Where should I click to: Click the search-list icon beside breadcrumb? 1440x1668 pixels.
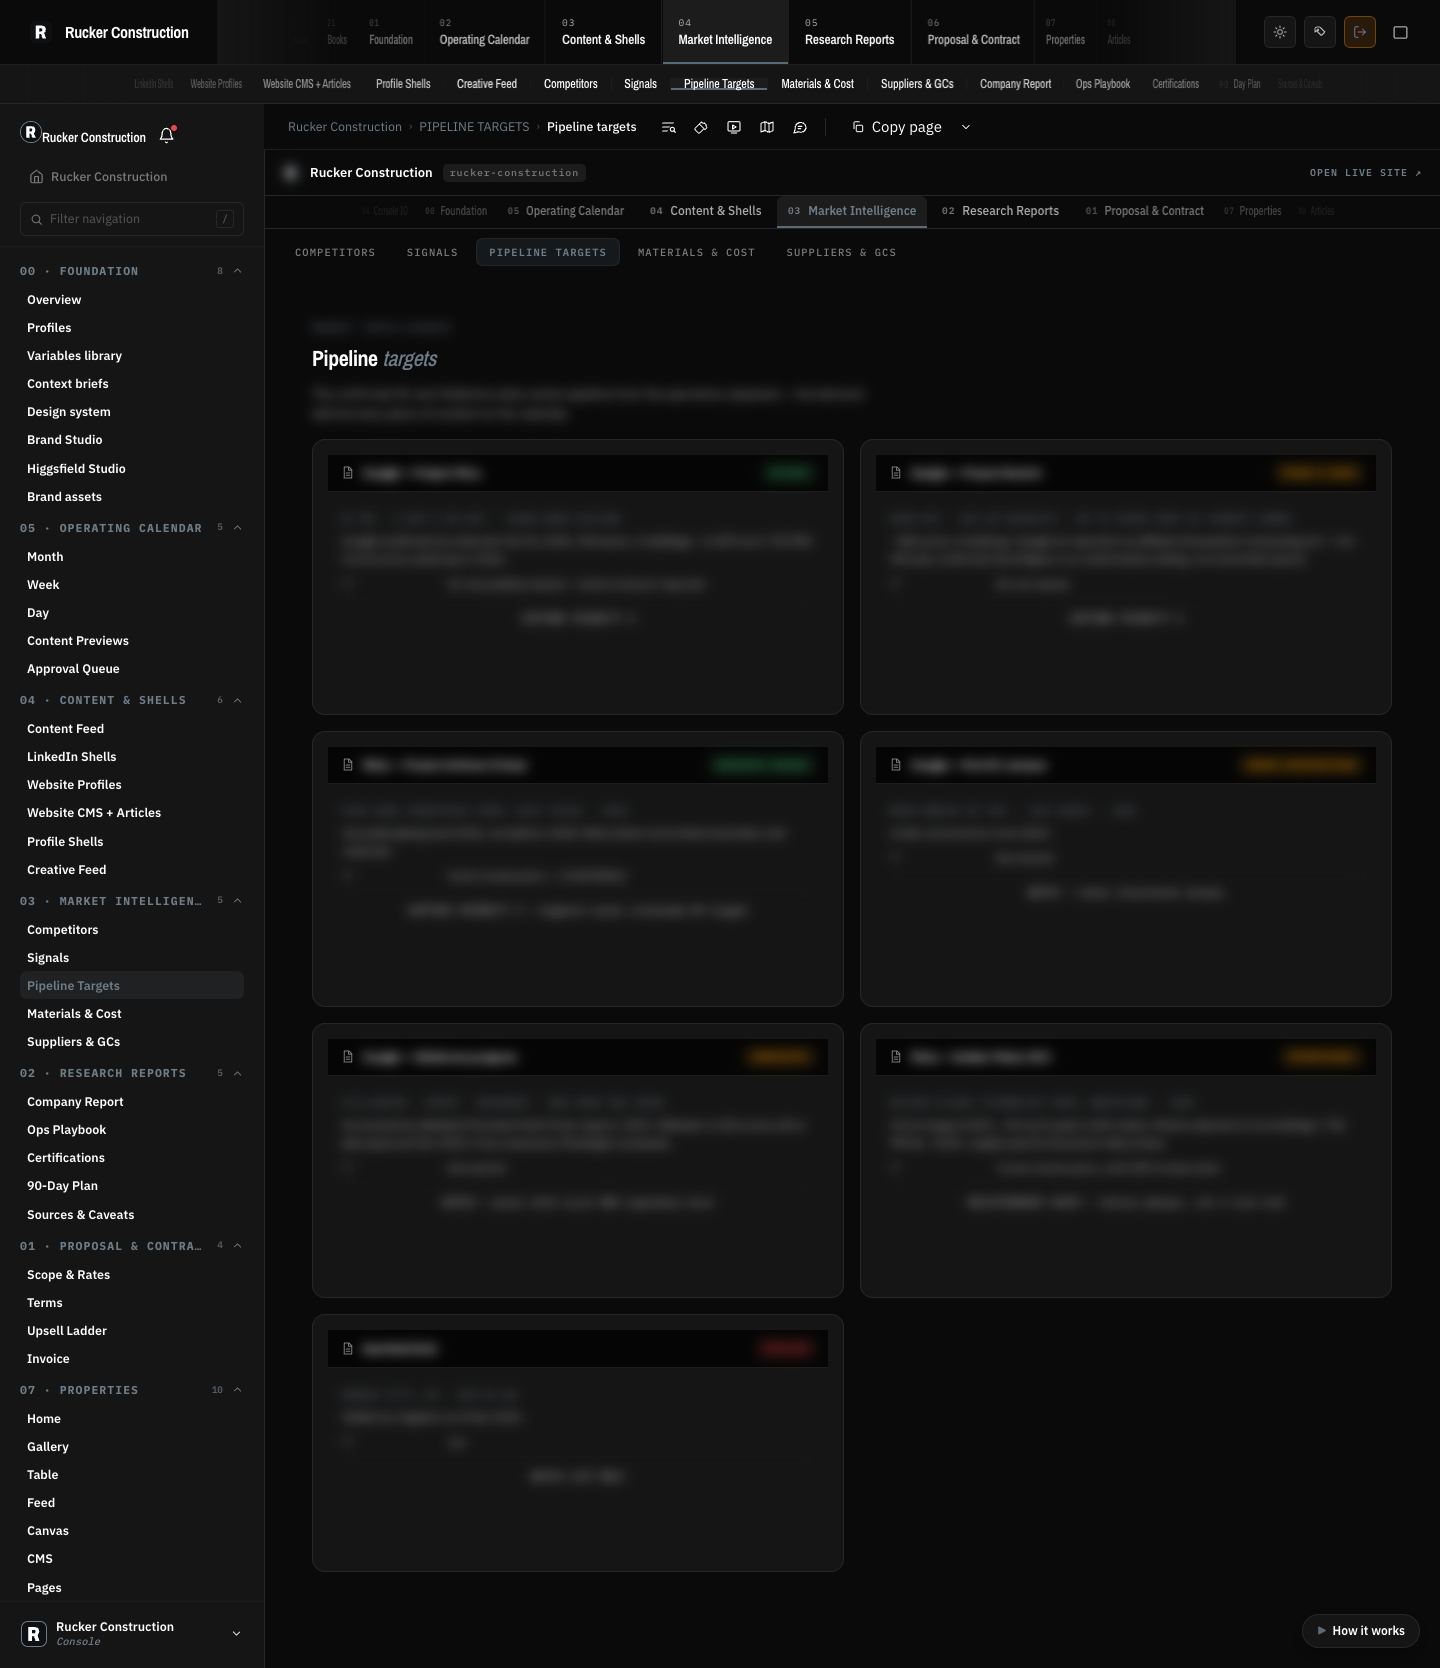pyautogui.click(x=669, y=127)
